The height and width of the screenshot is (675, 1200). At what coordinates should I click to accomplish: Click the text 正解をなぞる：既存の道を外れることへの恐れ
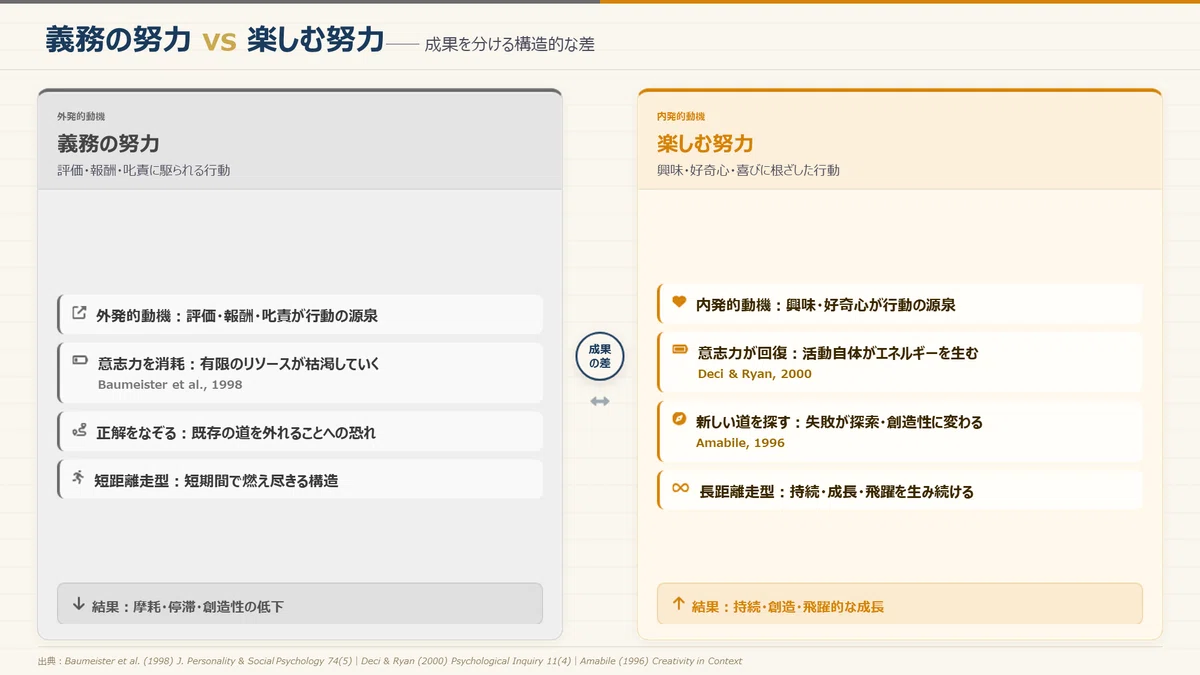coord(236,433)
